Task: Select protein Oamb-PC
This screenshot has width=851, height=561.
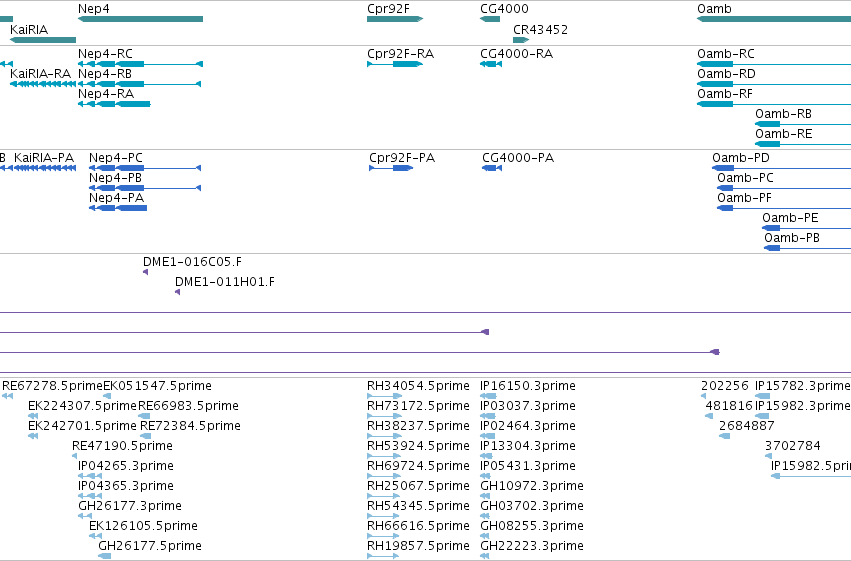Action: pos(784,188)
